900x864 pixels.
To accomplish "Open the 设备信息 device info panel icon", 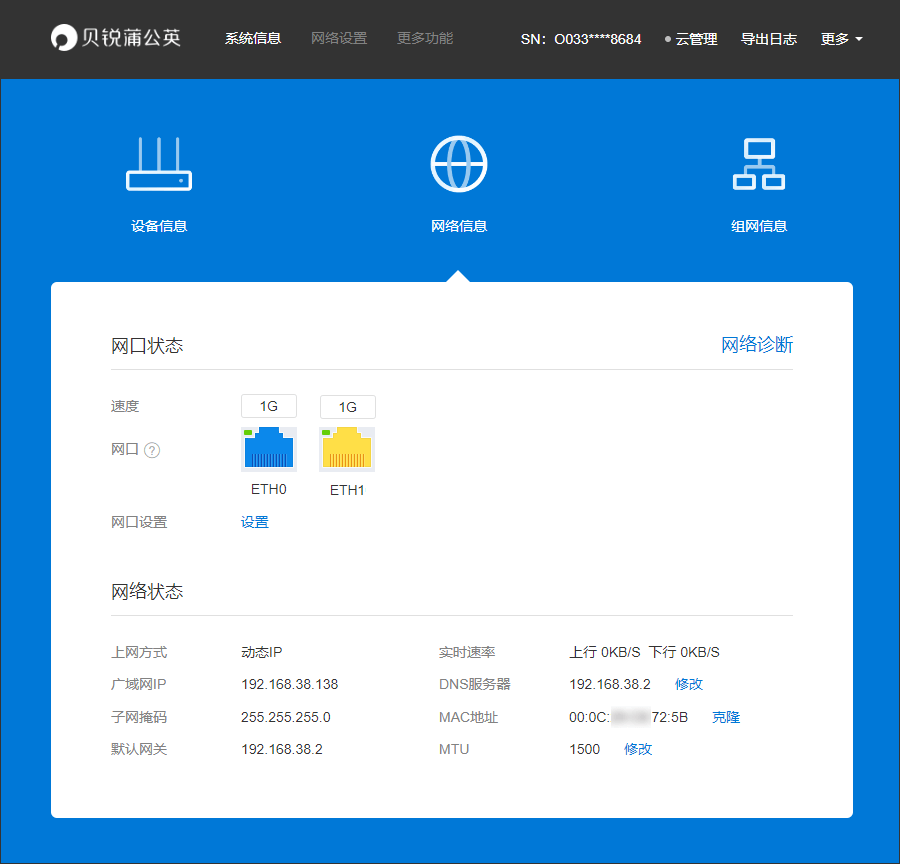I will [159, 163].
